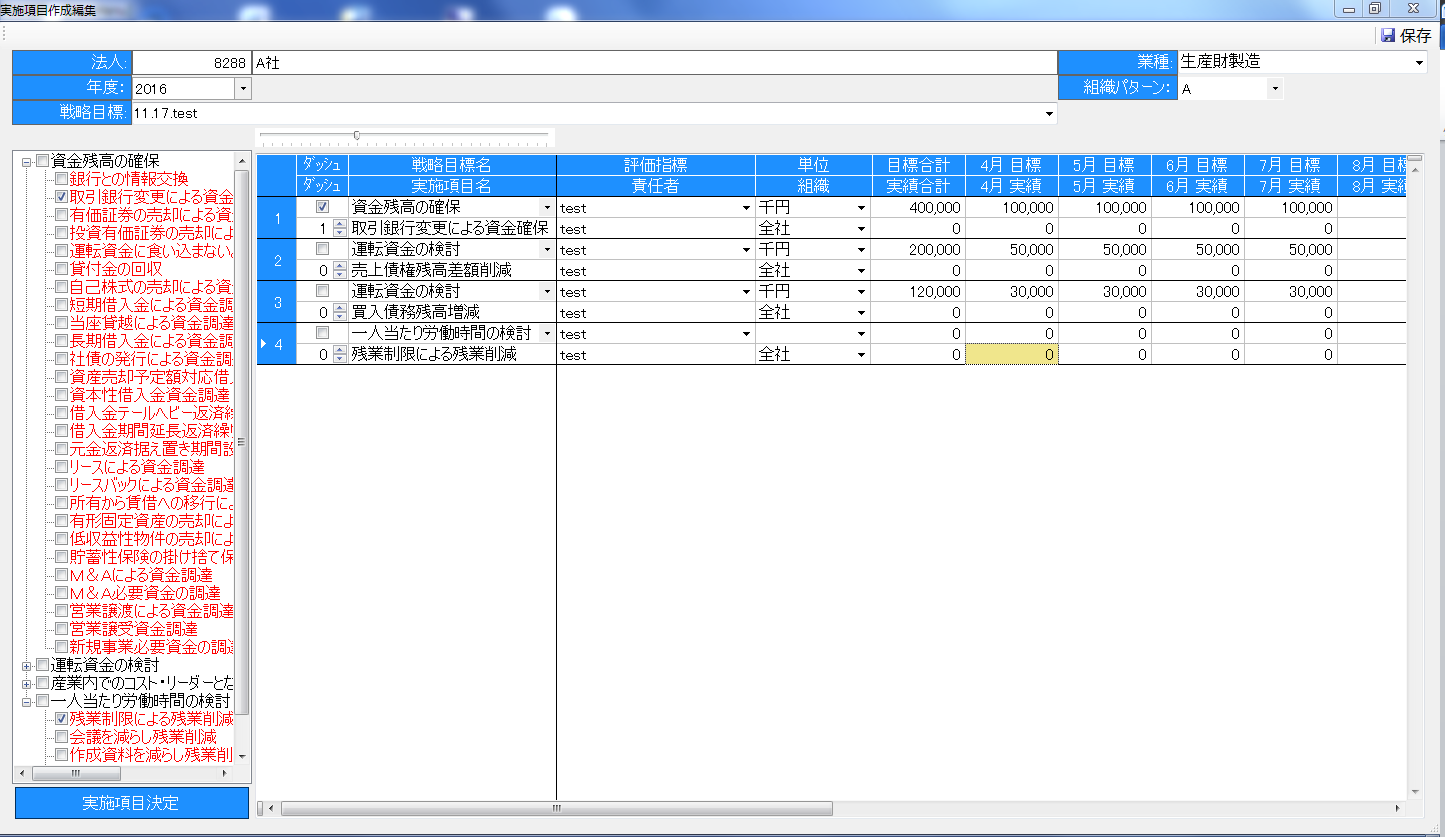The image size is (1445, 837).
Task: Collapse the 資金残高の確保 tree node
Action: 27,161
